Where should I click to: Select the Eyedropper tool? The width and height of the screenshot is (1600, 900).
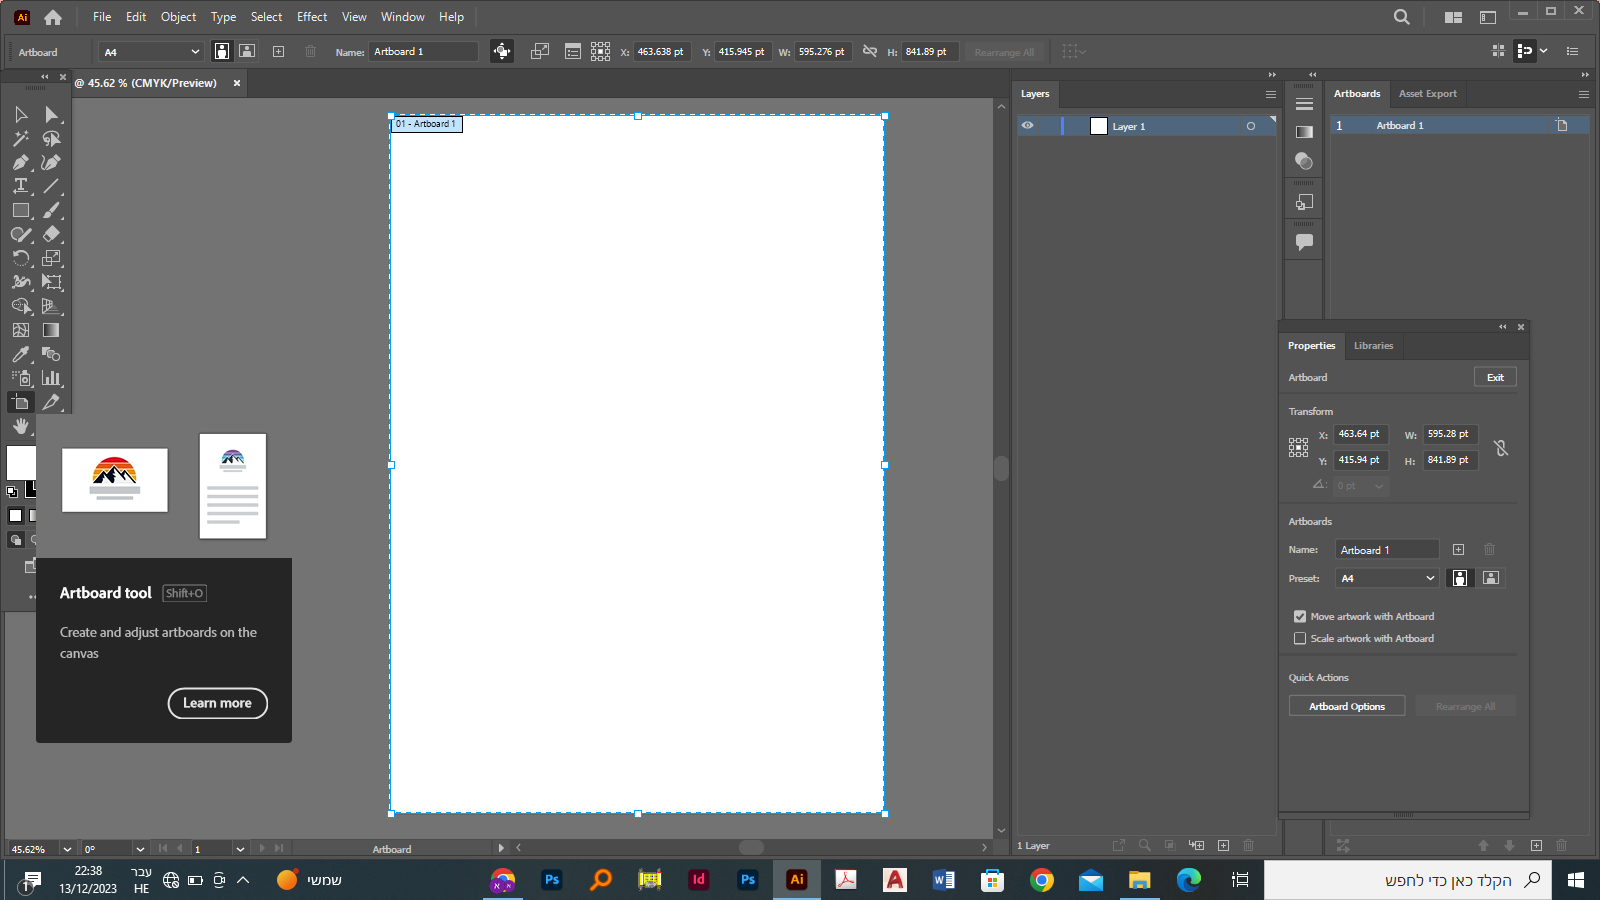pyautogui.click(x=20, y=354)
